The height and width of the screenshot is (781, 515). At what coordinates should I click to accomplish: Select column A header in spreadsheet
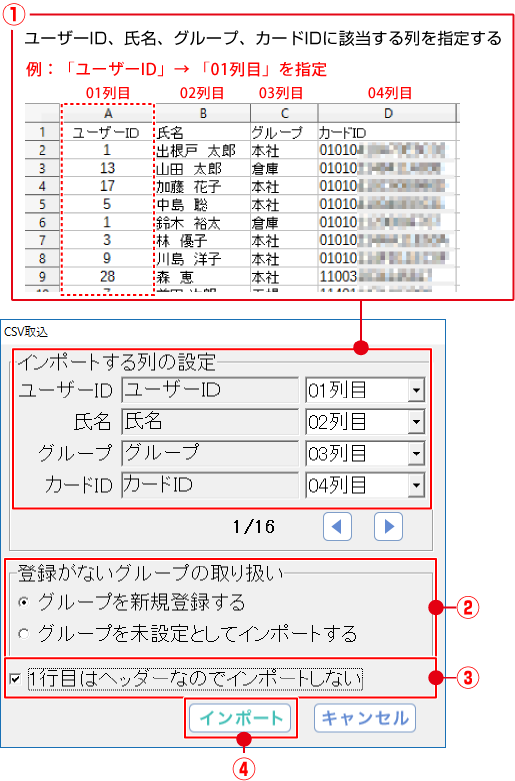(108, 114)
